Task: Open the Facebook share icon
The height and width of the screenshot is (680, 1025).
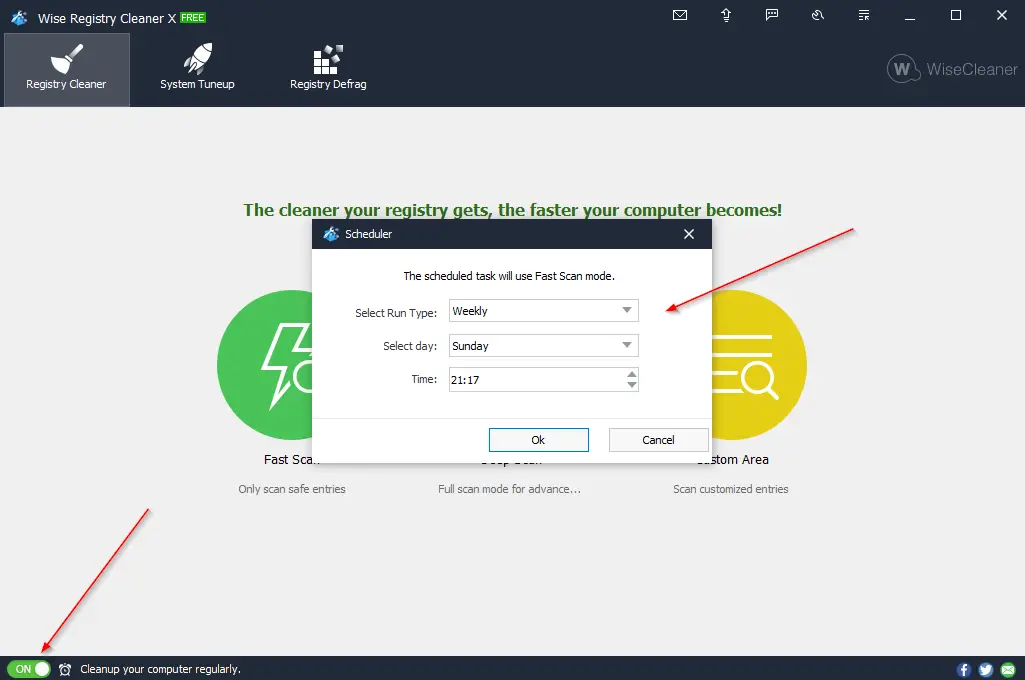Action: [x=964, y=670]
